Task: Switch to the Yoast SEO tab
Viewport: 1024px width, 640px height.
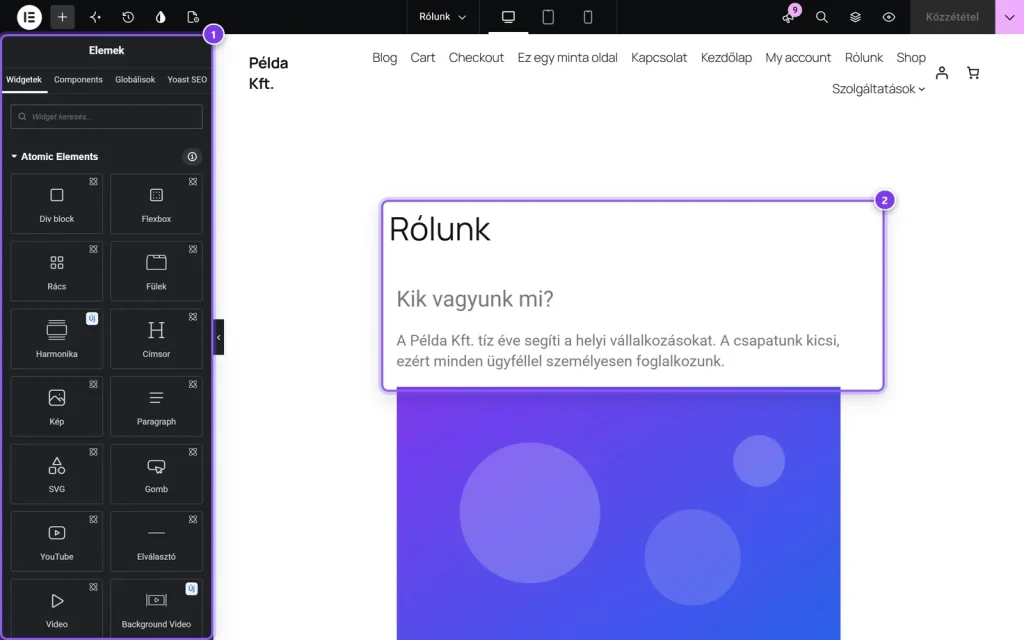Action: click(x=187, y=80)
